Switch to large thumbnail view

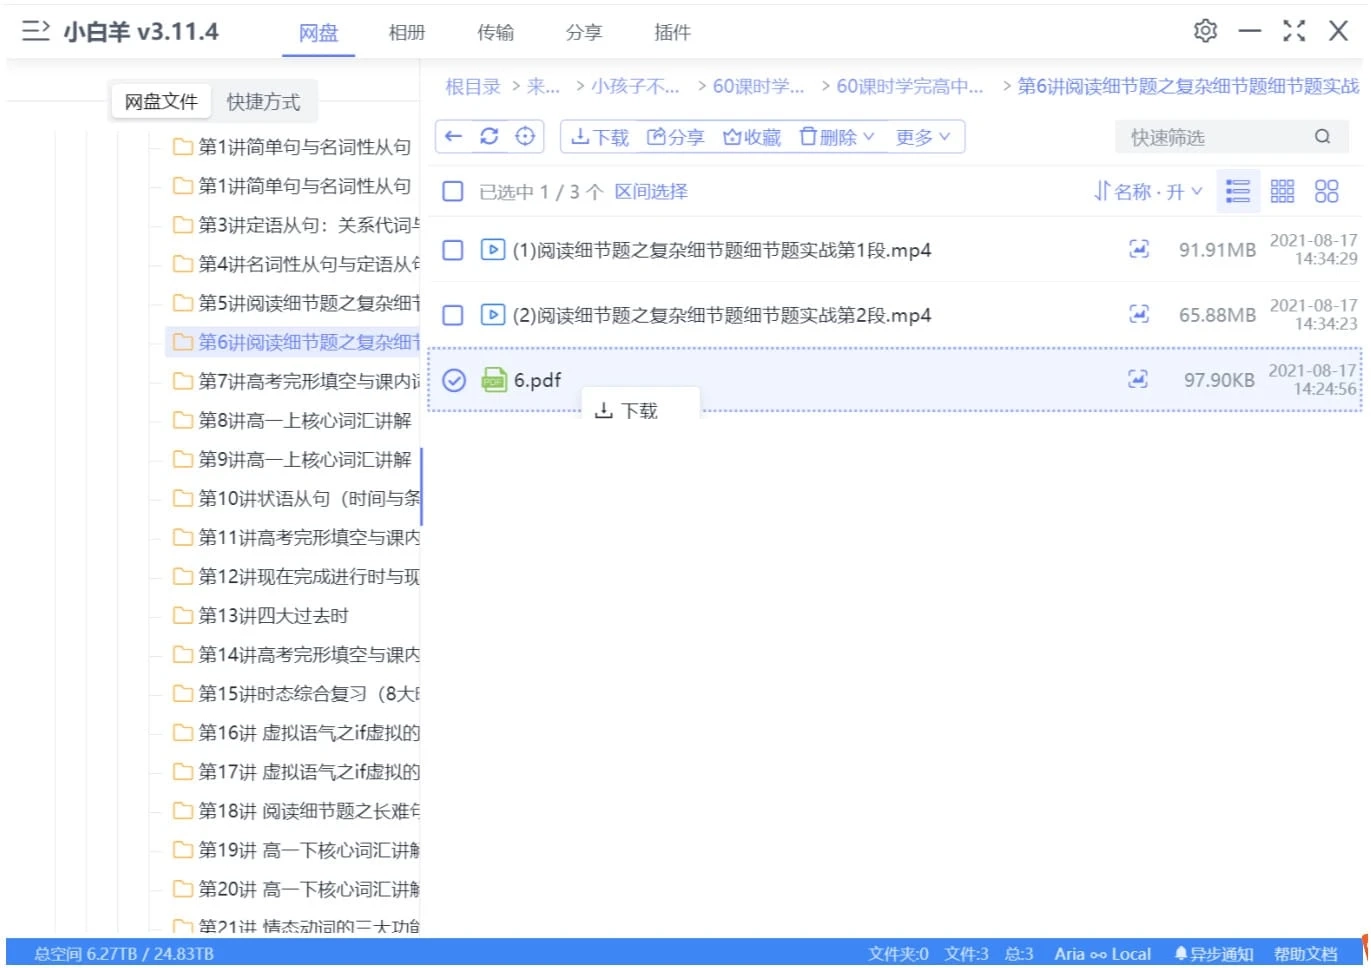(x=1326, y=191)
